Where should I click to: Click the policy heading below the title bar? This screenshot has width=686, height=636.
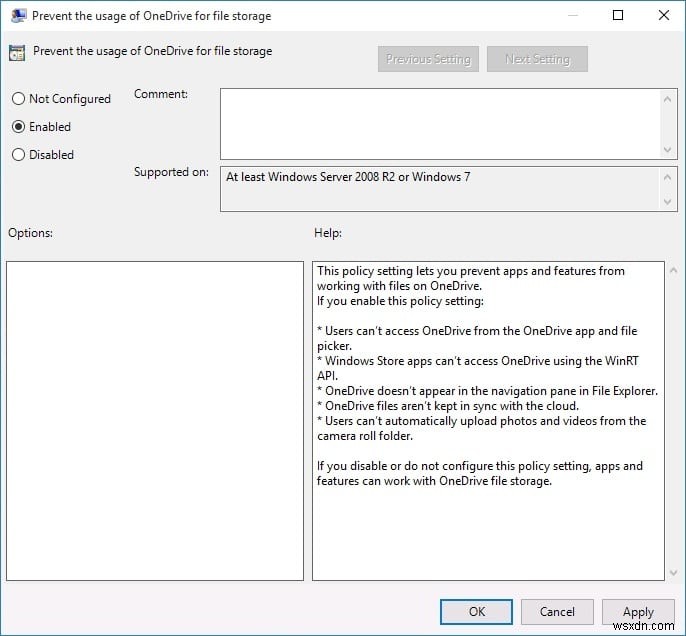tap(152, 51)
